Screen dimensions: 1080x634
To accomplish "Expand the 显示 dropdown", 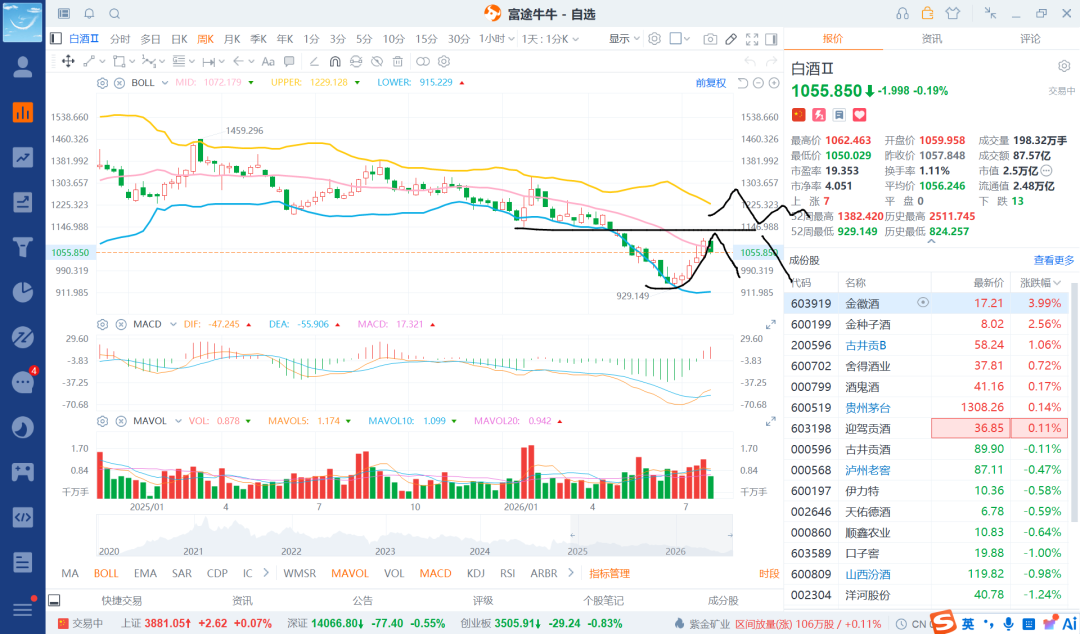I will pos(624,39).
